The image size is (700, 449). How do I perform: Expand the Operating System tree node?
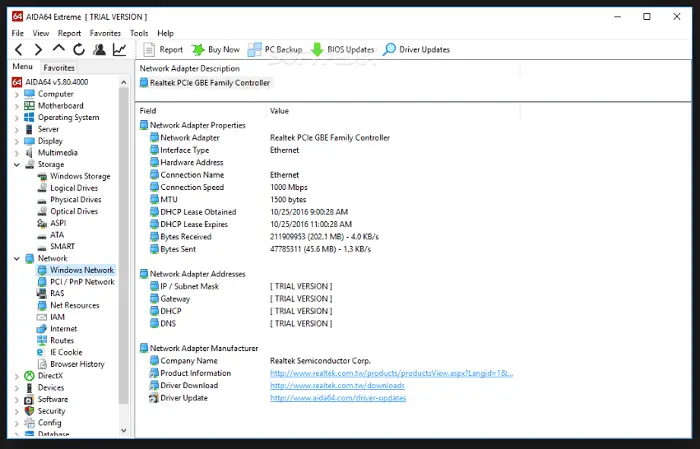[x=17, y=118]
